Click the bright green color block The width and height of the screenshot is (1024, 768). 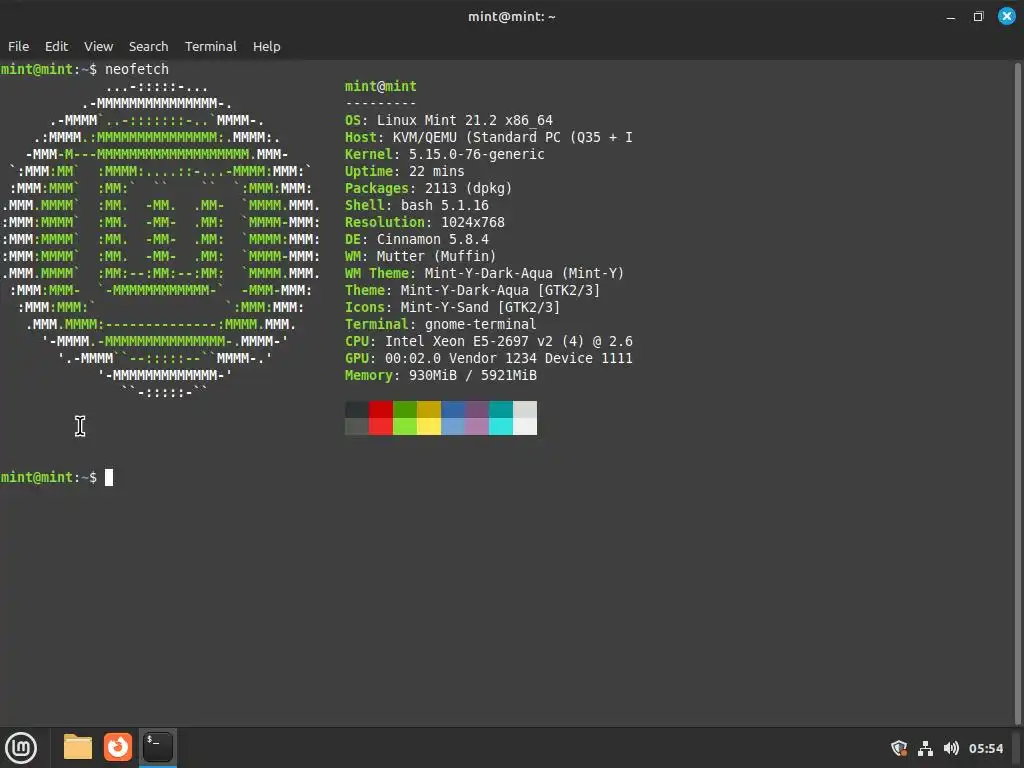(405, 426)
